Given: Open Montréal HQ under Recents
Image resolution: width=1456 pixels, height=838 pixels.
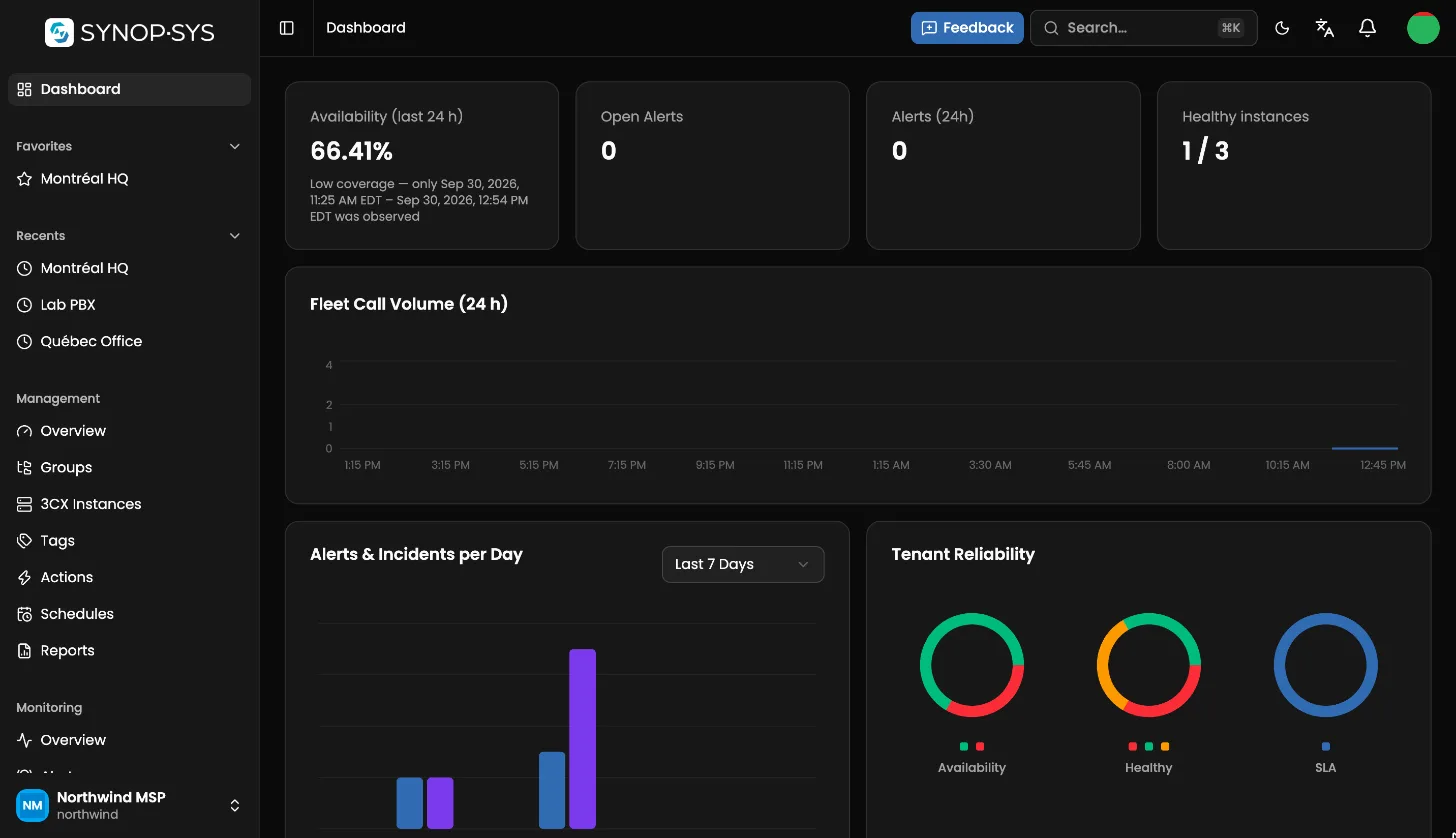Looking at the screenshot, I should (129, 268).
